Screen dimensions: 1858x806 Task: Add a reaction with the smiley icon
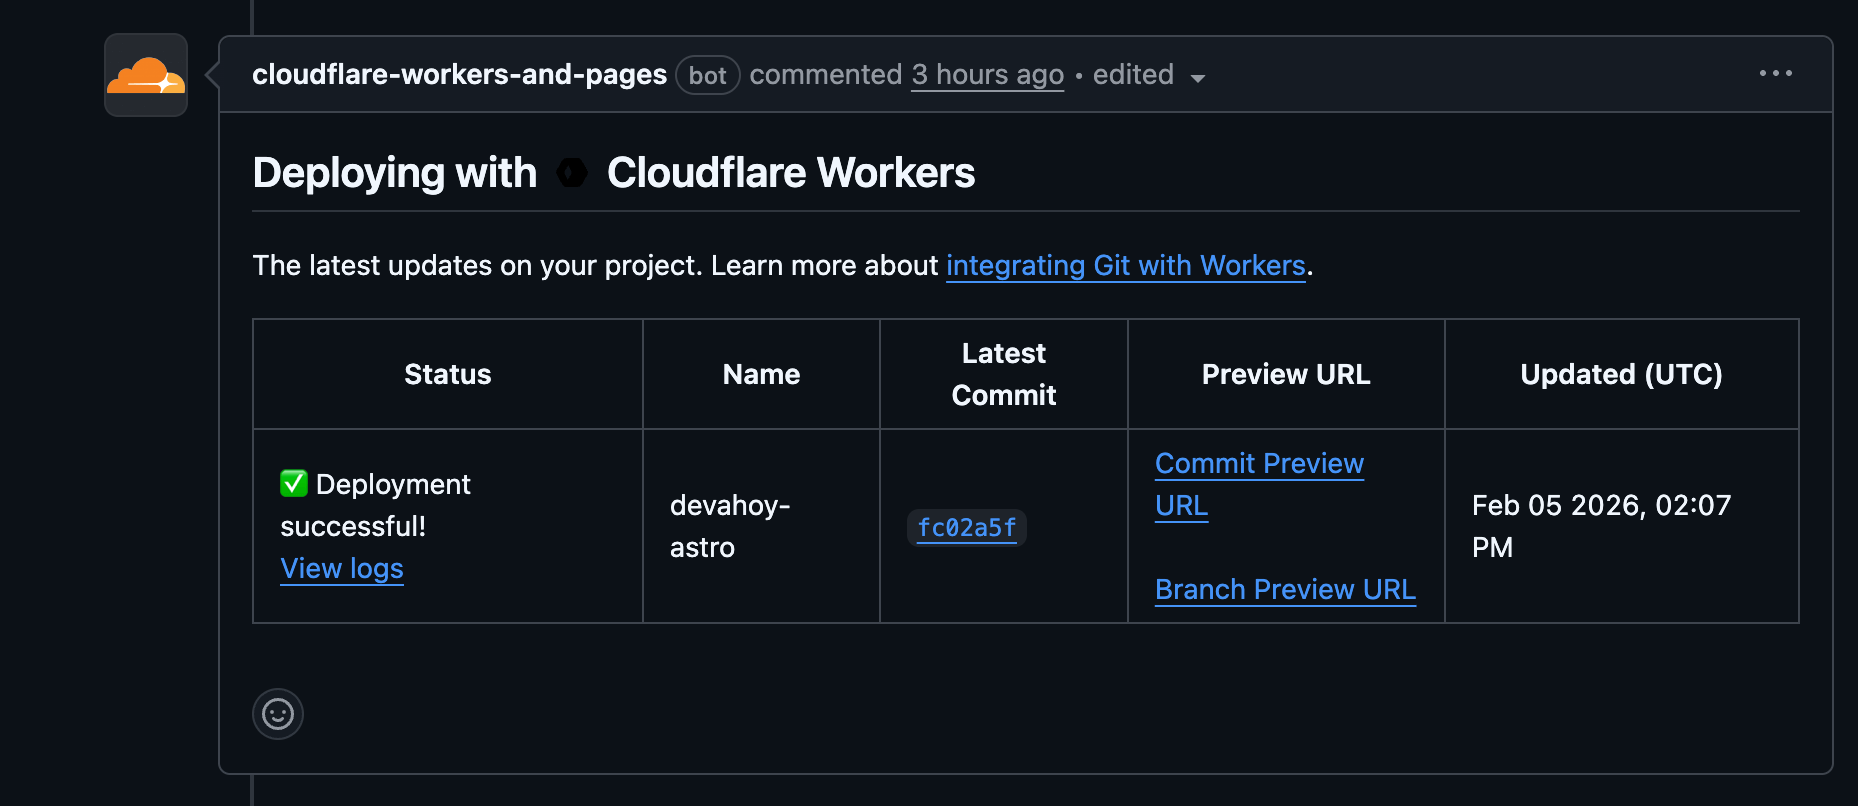(278, 714)
